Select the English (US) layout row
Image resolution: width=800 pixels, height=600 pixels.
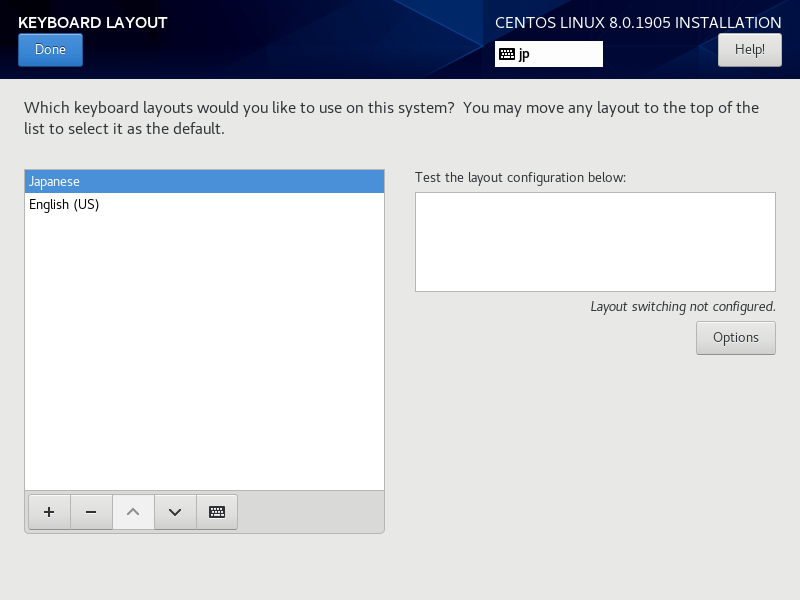click(204, 205)
